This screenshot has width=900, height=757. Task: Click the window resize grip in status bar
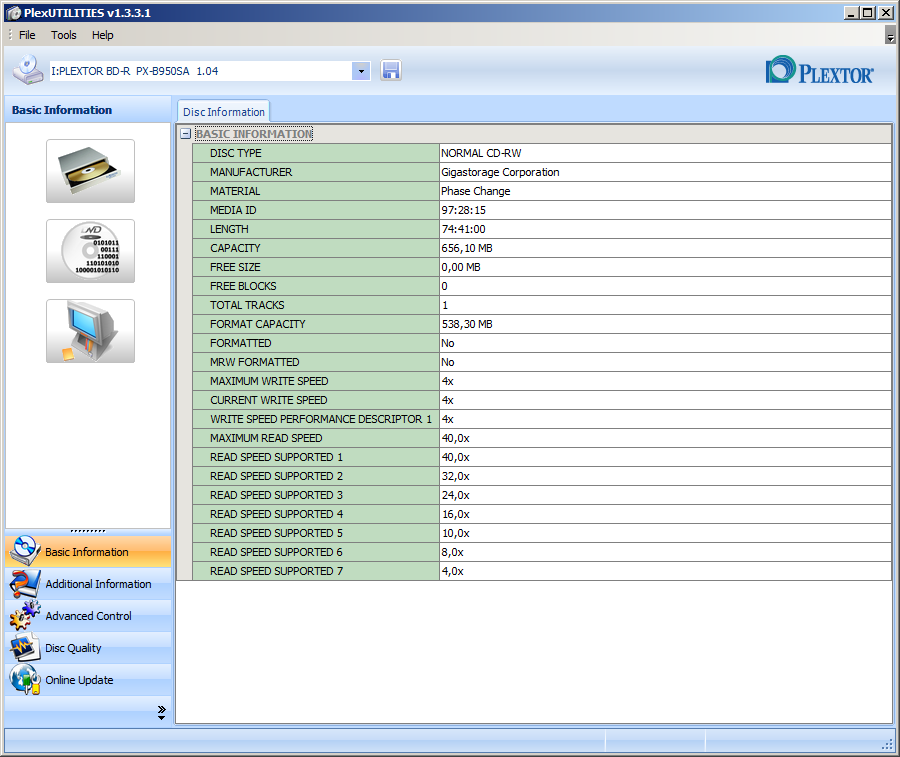888,744
